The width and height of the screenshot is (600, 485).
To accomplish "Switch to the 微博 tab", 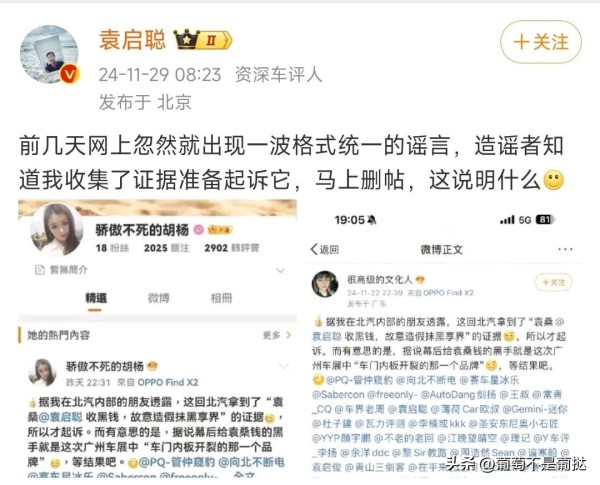I will pos(159,298).
